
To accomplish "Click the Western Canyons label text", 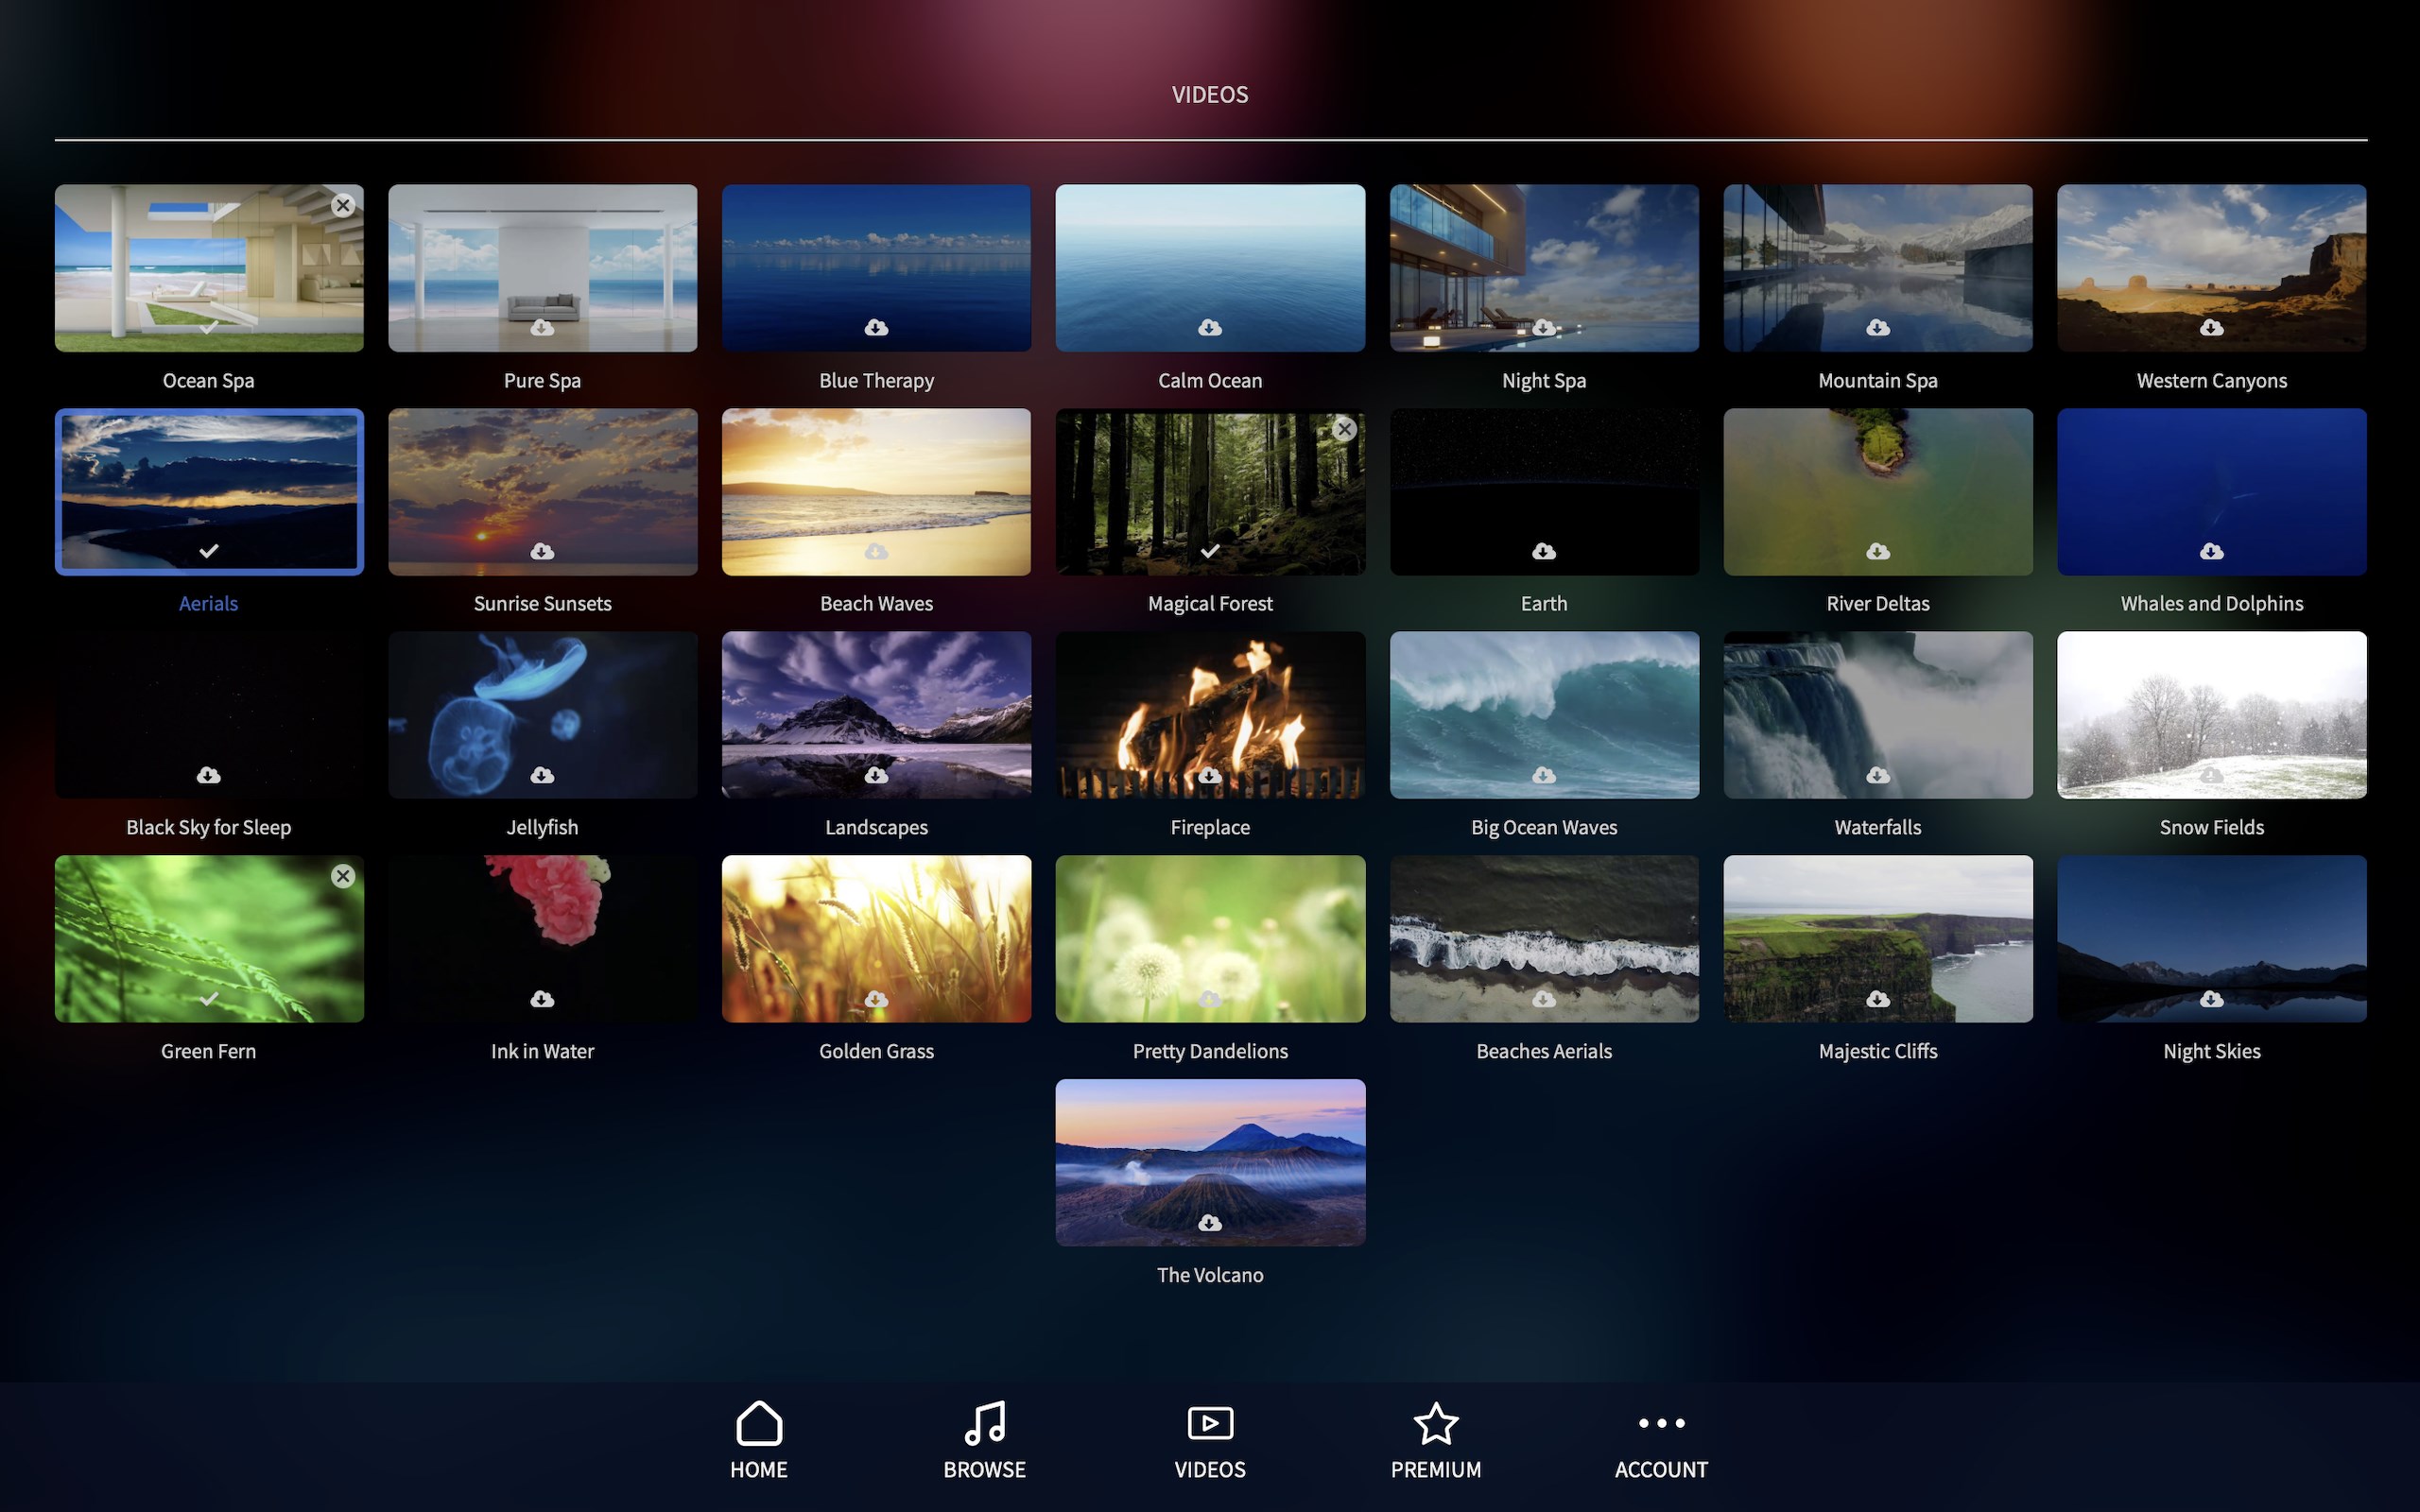I will 2212,381.
